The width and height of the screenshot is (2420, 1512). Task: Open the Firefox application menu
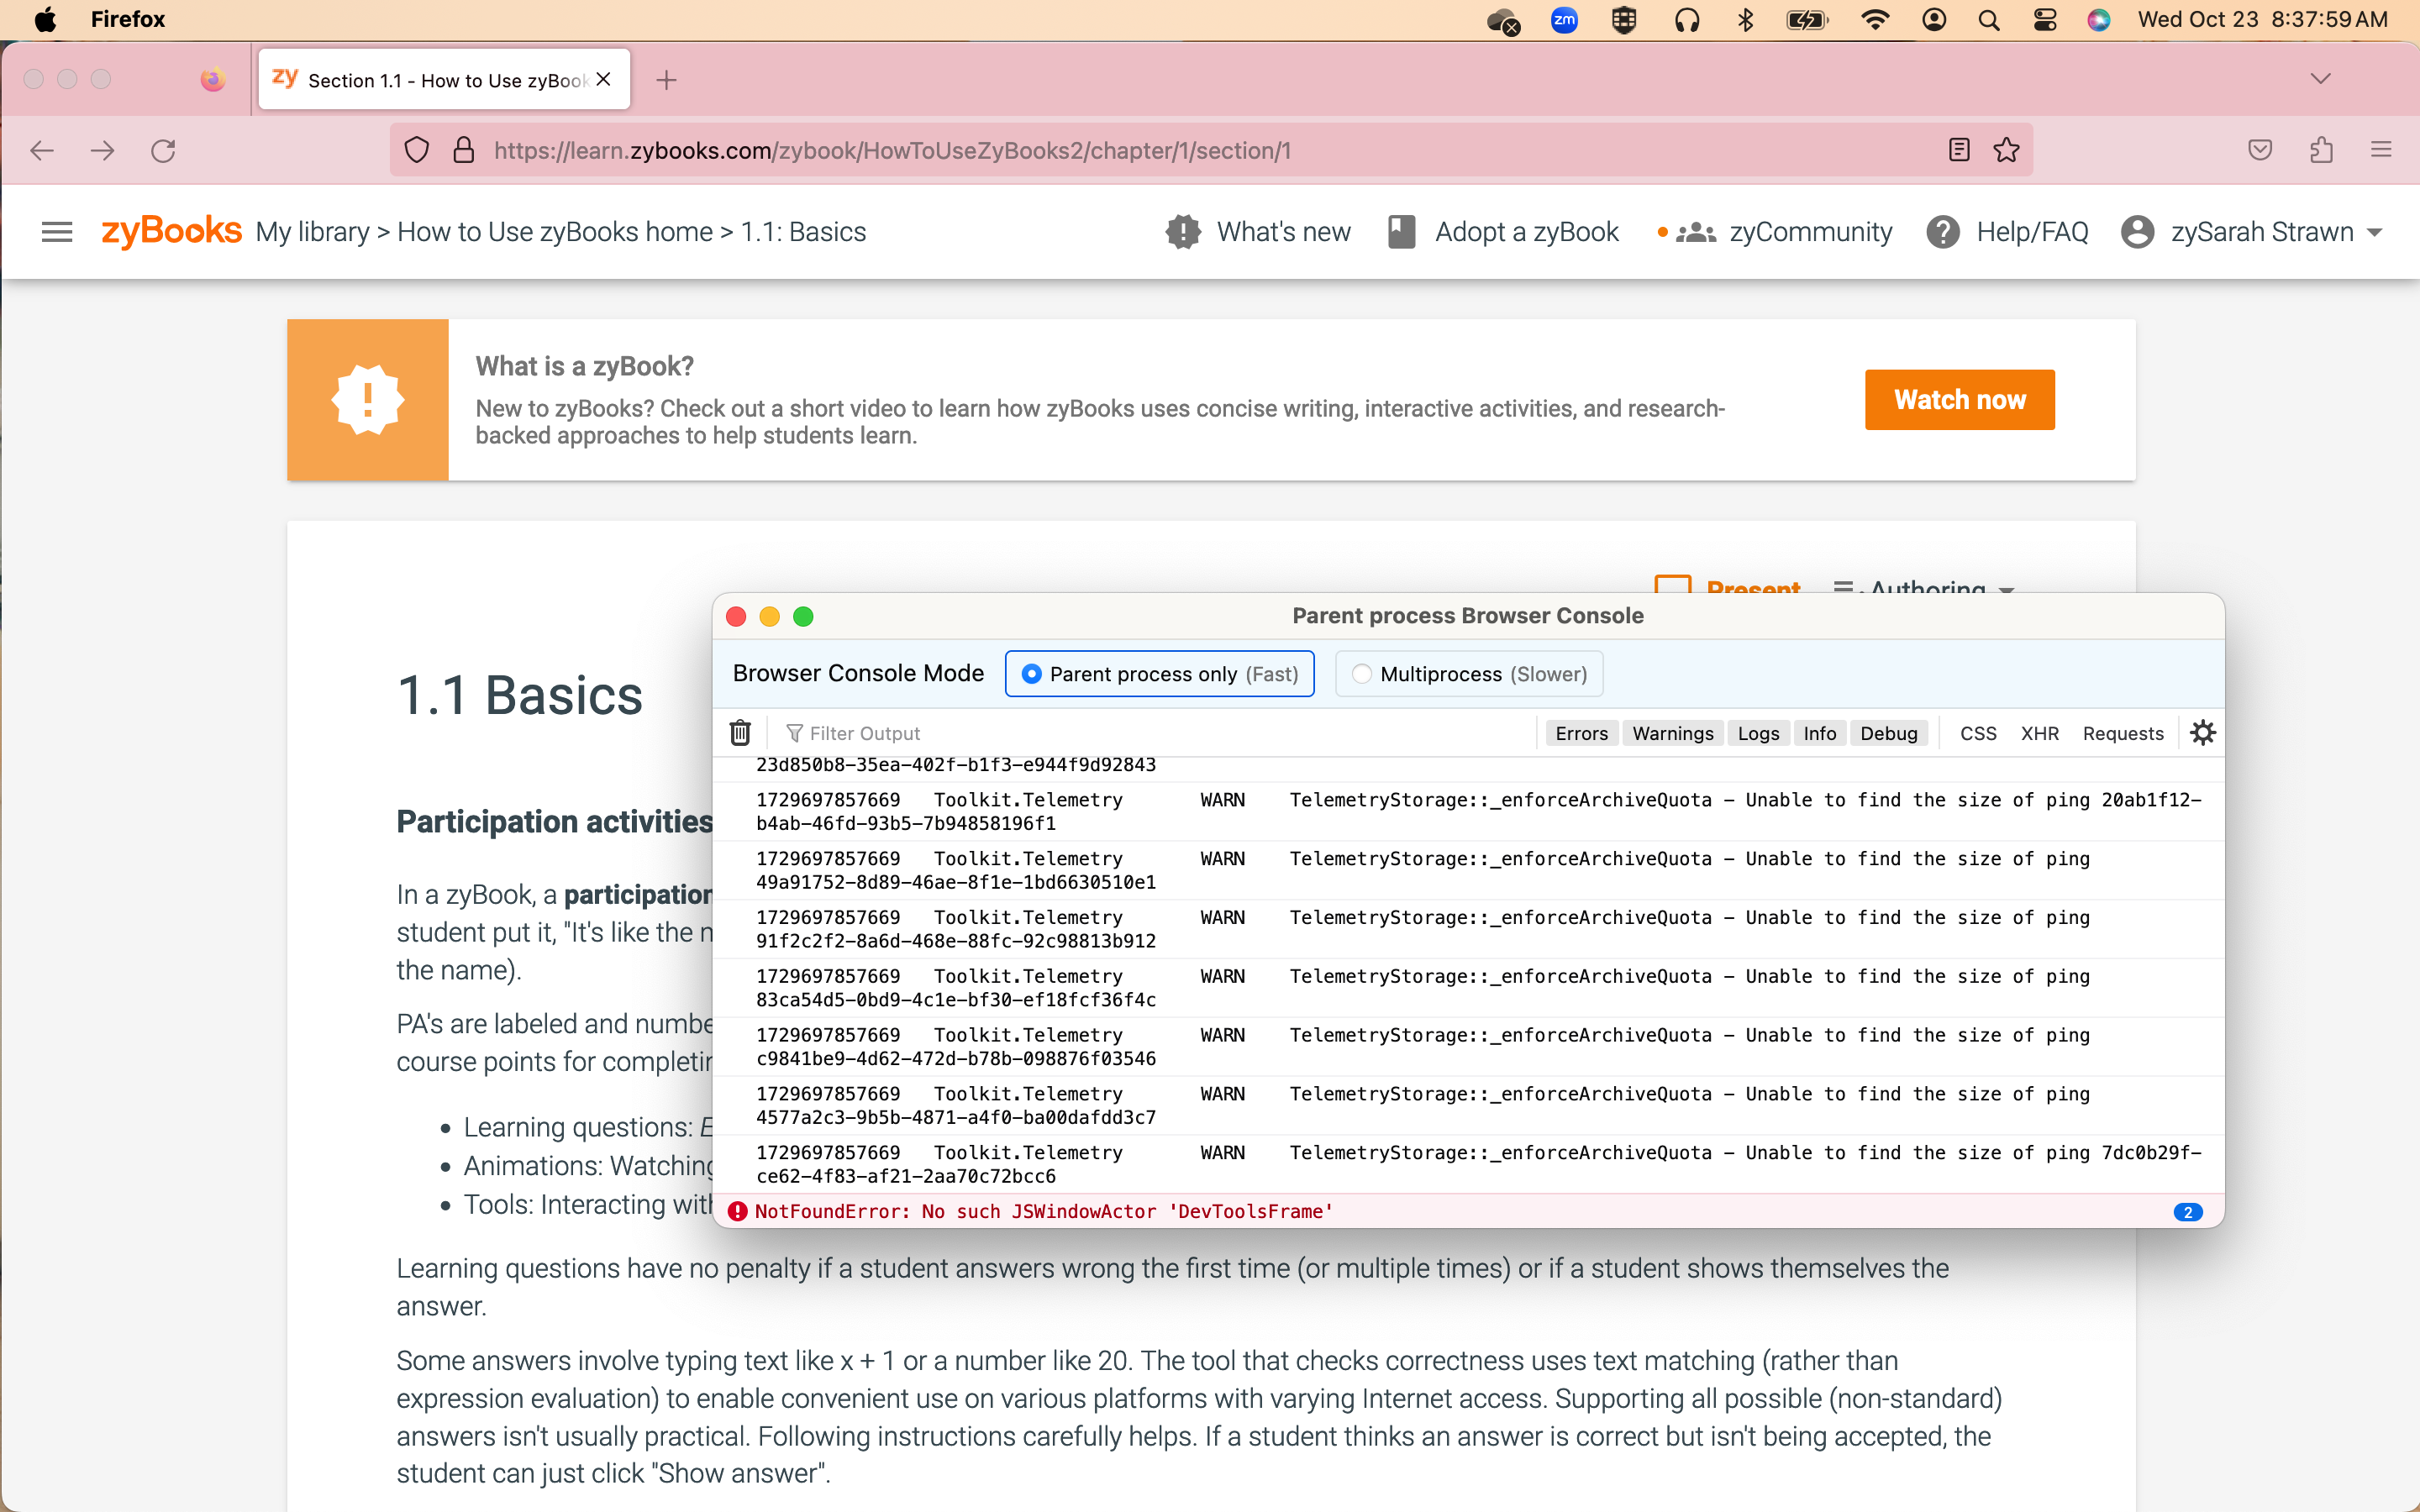tap(128, 20)
